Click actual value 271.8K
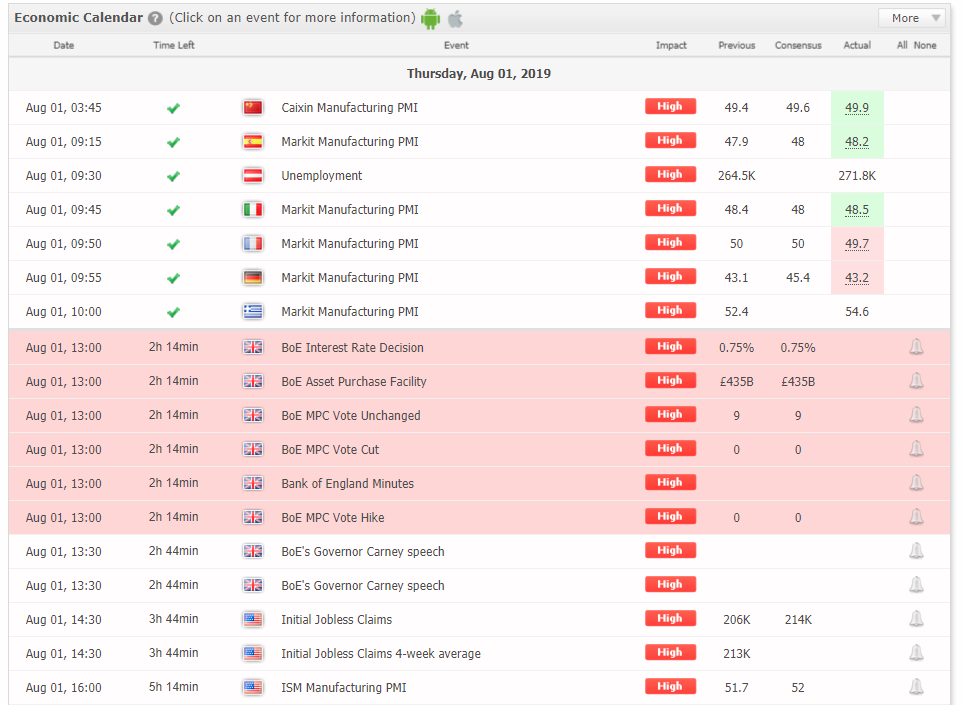The image size is (962, 705). (x=857, y=176)
